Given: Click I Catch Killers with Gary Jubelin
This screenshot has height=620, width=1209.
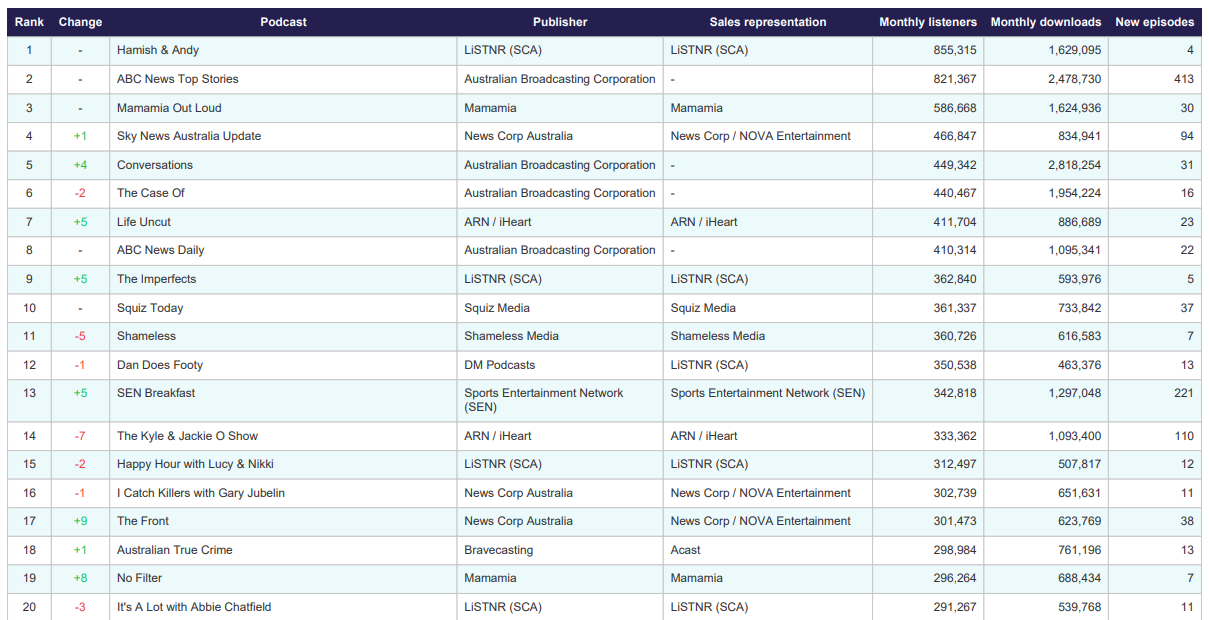Looking at the screenshot, I should tap(200, 493).
